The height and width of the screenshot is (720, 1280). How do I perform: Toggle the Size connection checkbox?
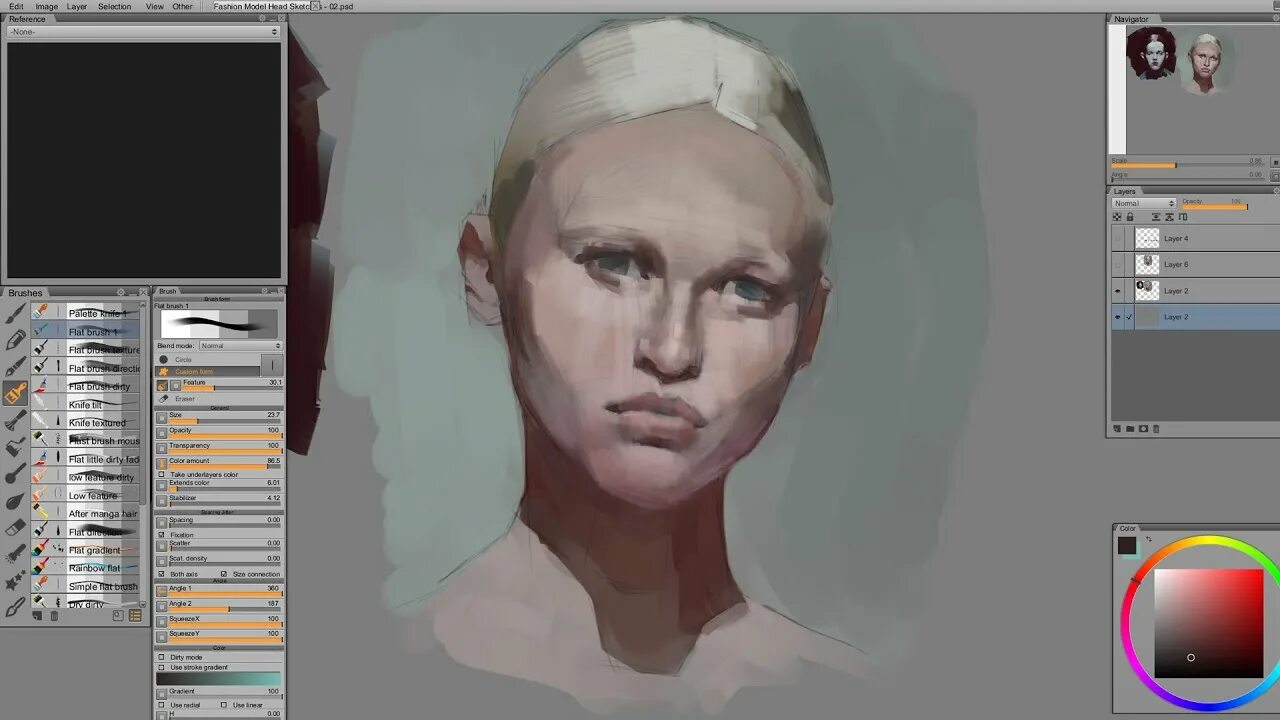pos(224,574)
